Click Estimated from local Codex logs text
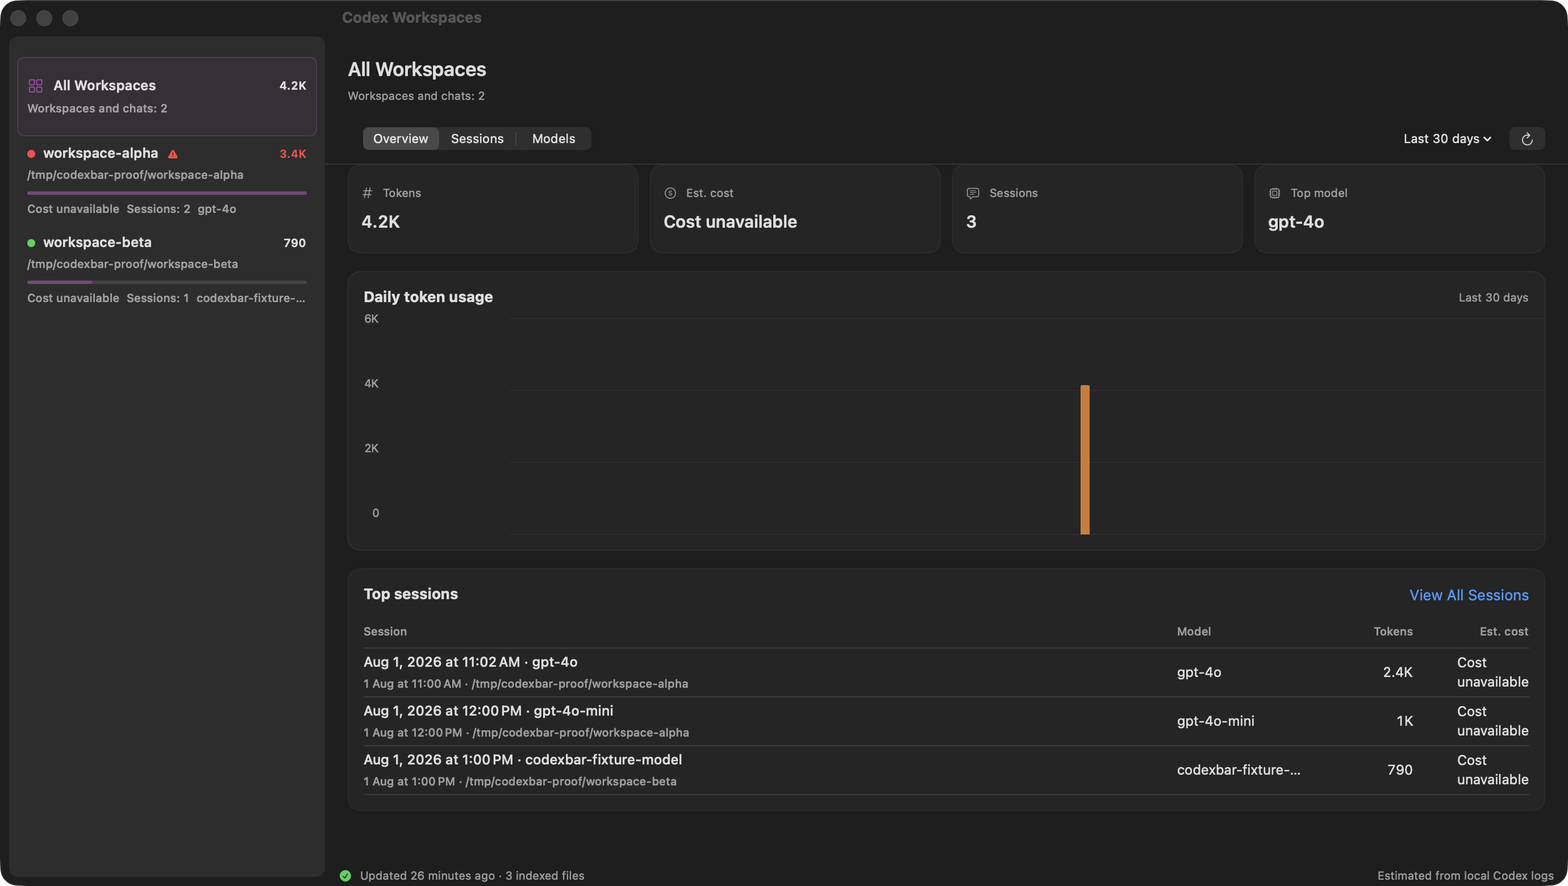The height and width of the screenshot is (886, 1568). 1464,876
